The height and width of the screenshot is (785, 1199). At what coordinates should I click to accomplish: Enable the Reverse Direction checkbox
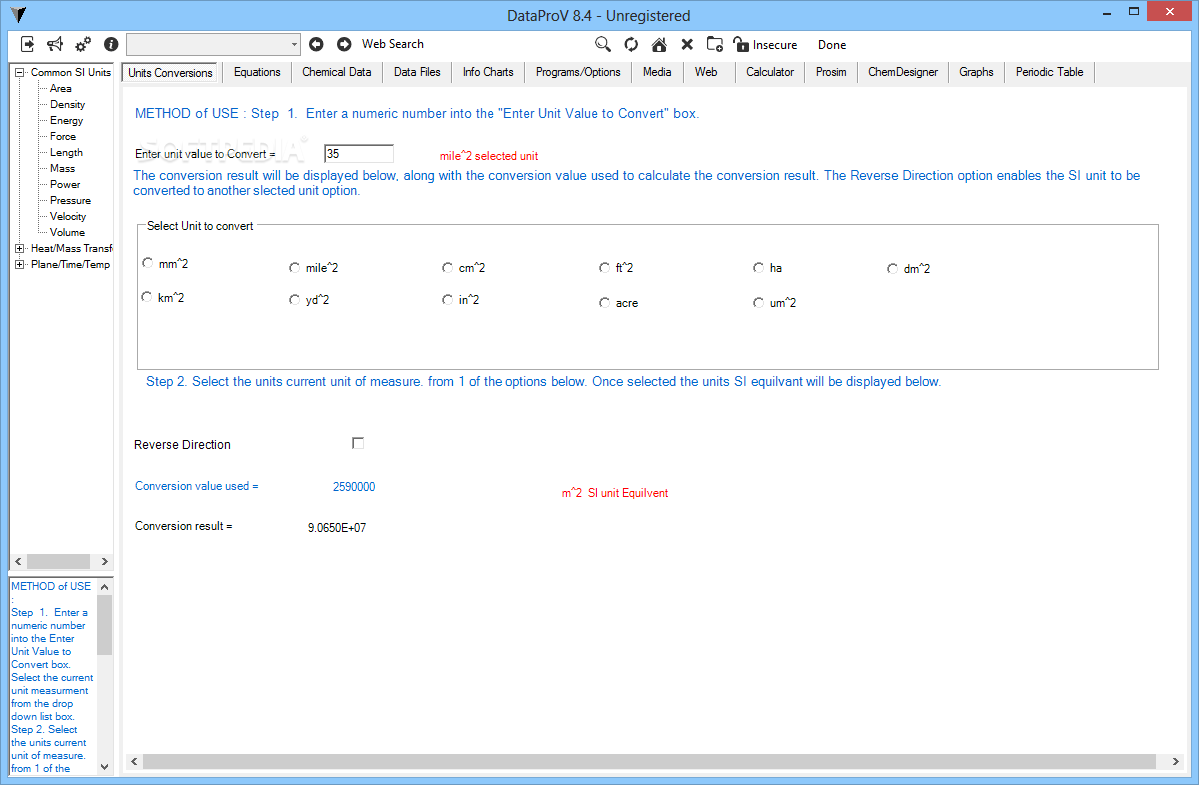click(x=358, y=443)
